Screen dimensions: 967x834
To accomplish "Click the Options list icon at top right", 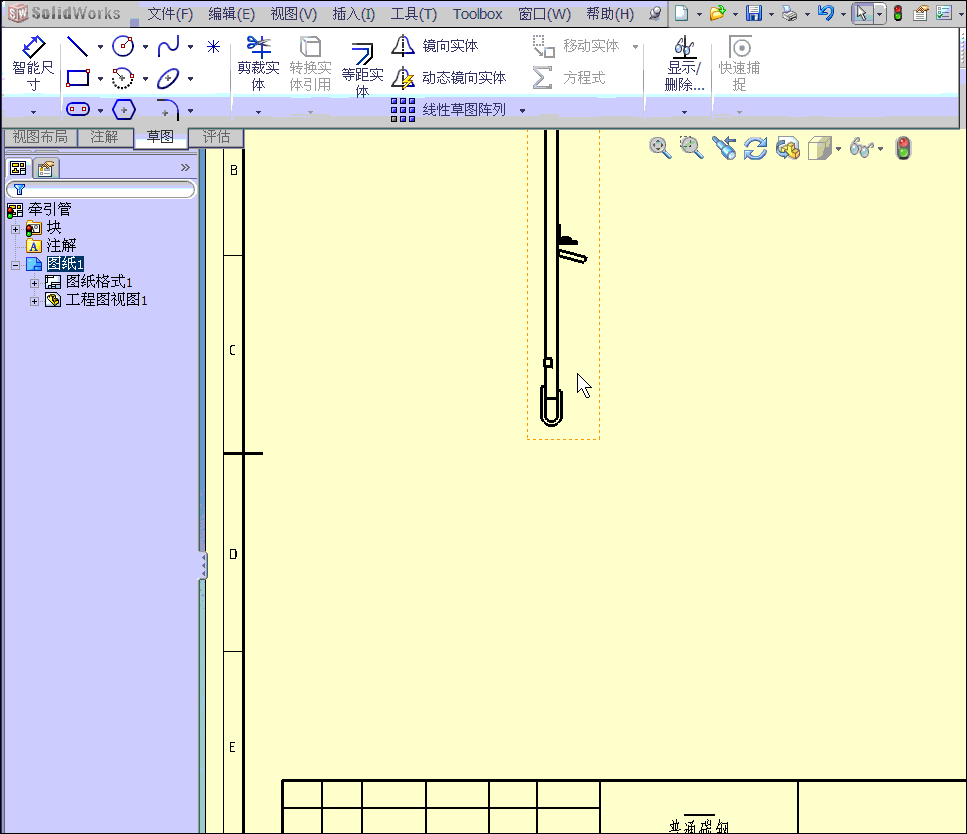I will pyautogui.click(x=944, y=13).
